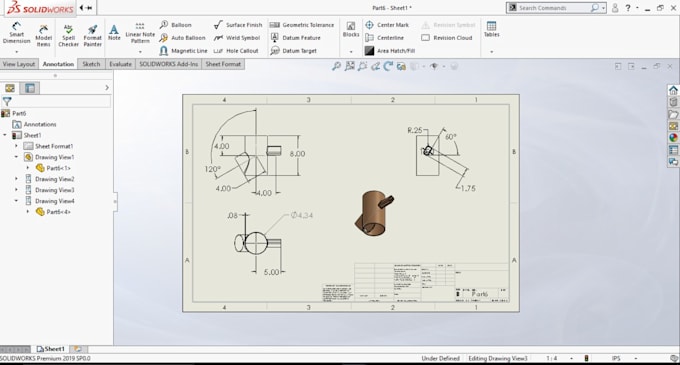This screenshot has width=680, height=365.
Task: Collapse the Drawing View1 node
Action: click(16, 157)
